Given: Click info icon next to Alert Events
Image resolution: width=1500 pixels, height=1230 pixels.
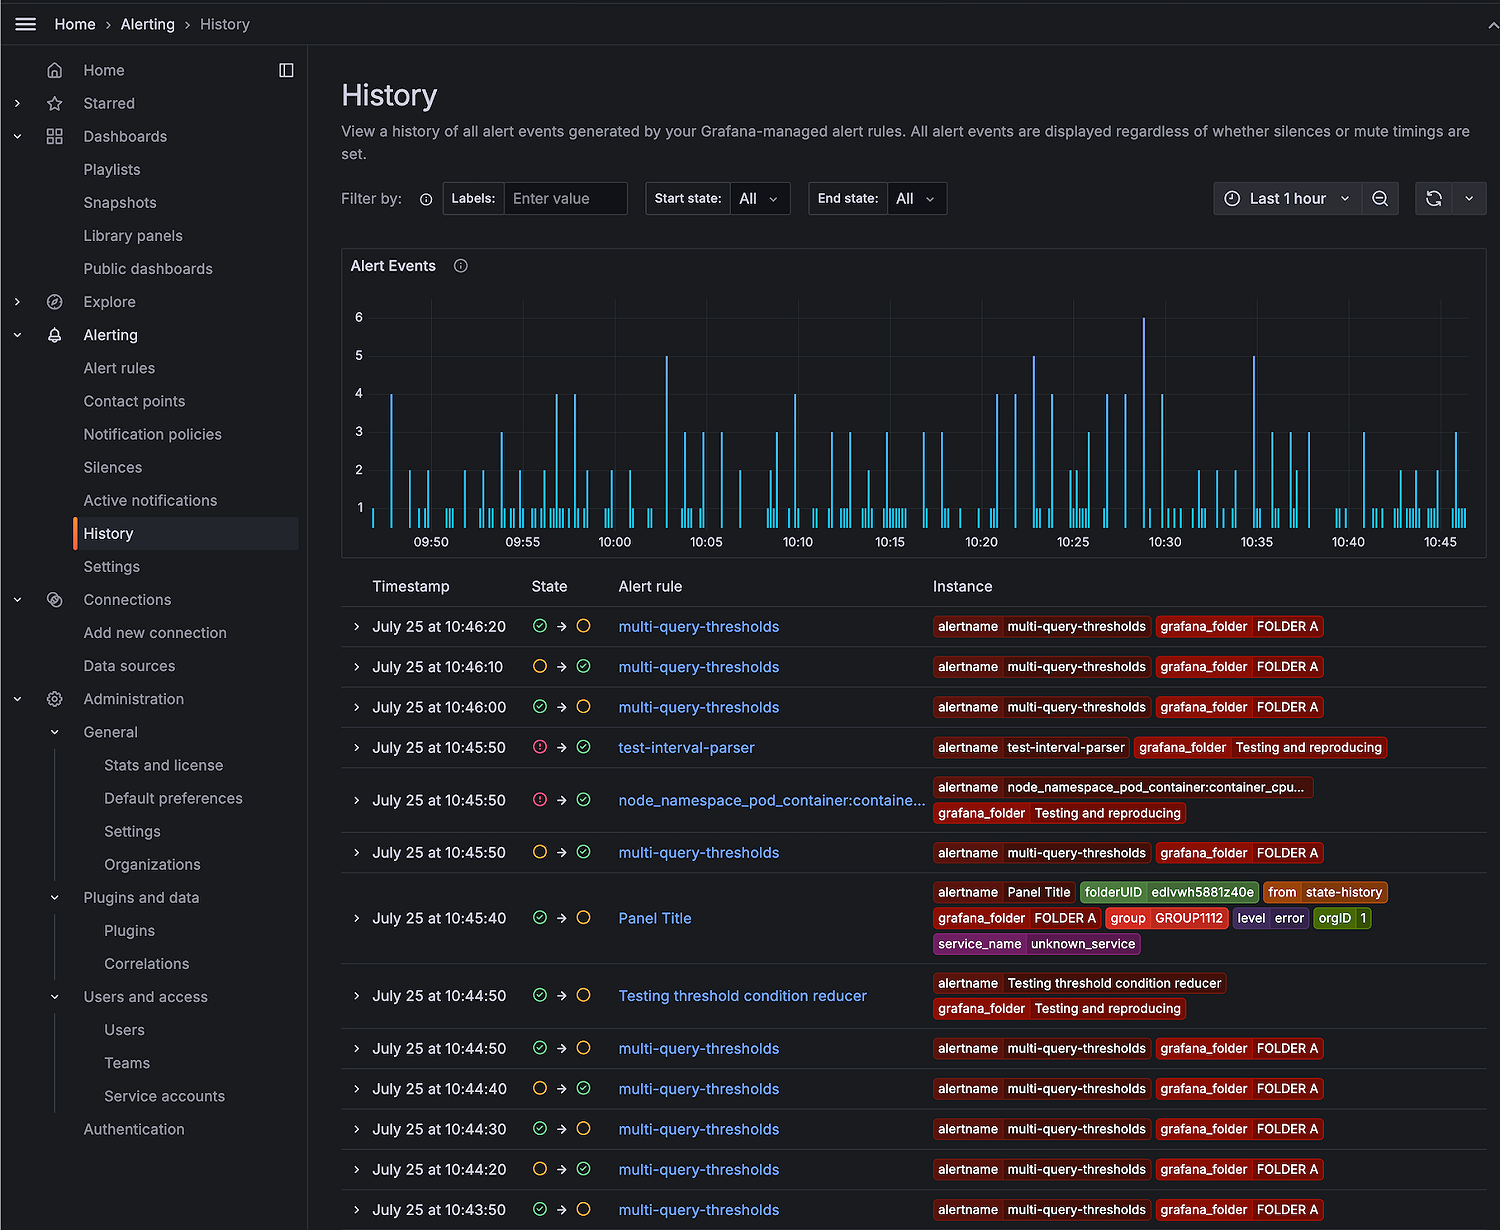Looking at the screenshot, I should tap(461, 266).
